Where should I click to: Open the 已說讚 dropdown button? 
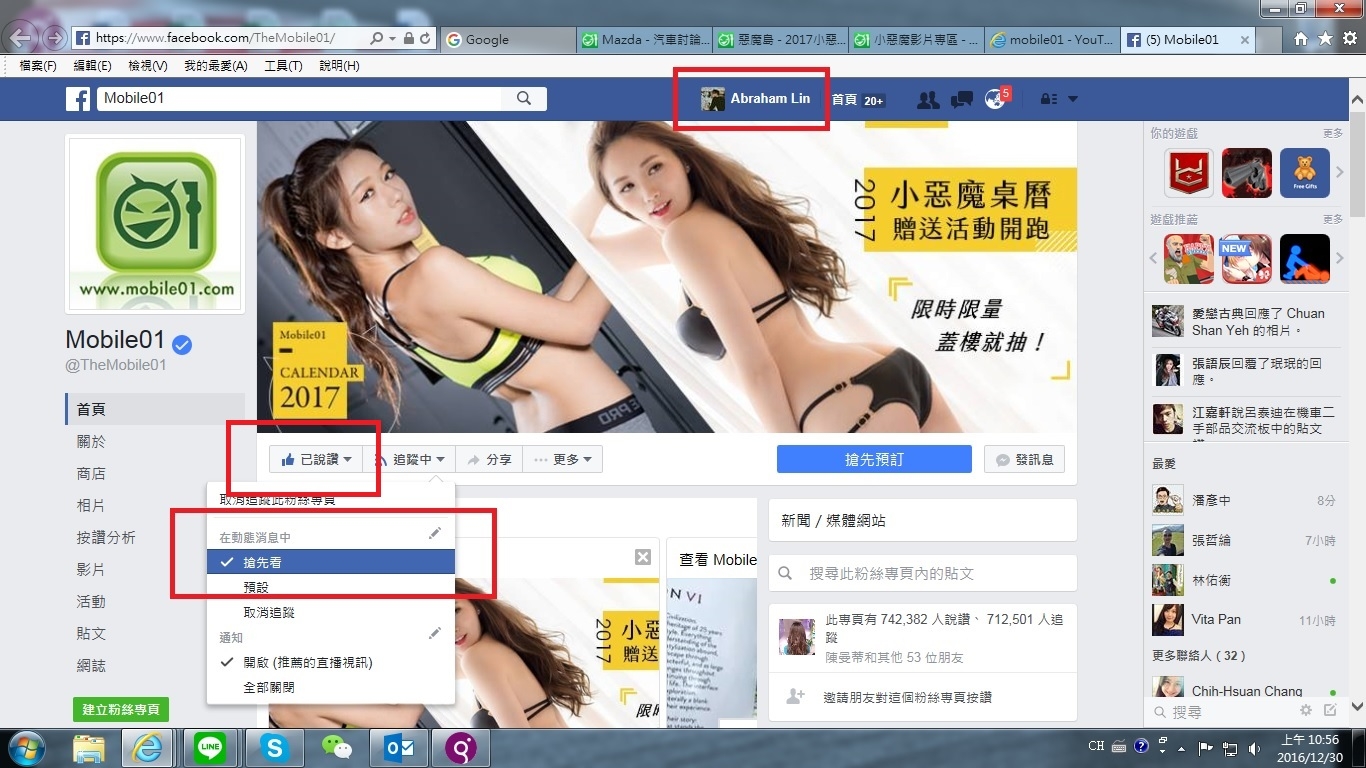[x=316, y=460]
